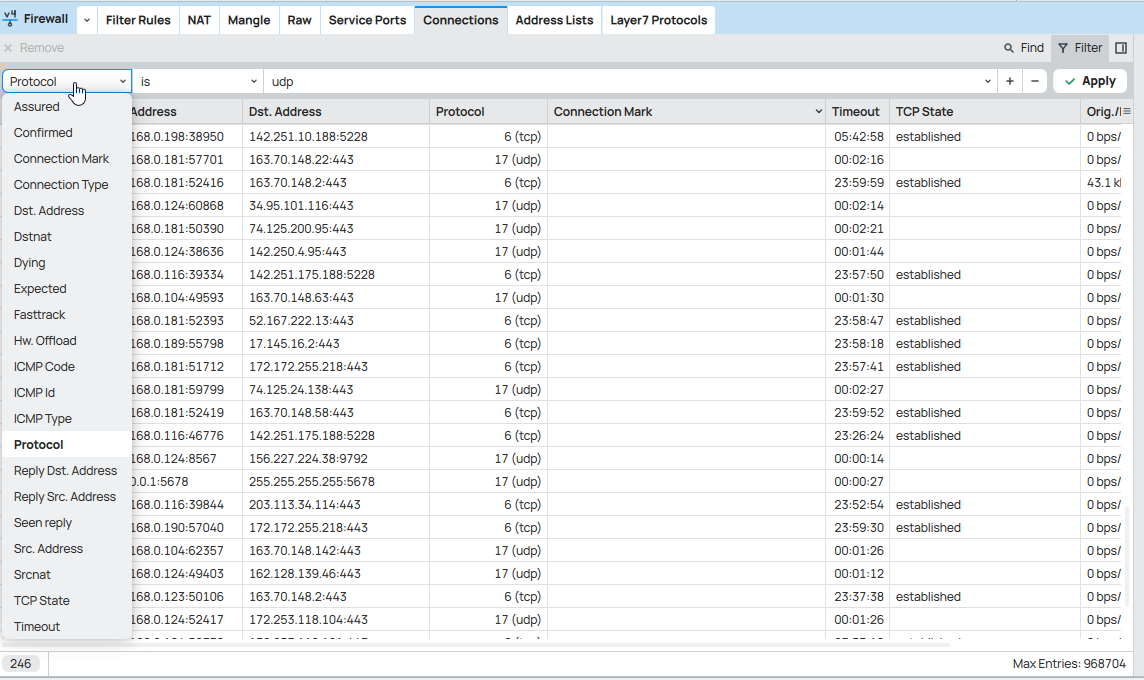This screenshot has height=680, width=1144.
Task: Select the Raw tab
Action: click(299, 20)
